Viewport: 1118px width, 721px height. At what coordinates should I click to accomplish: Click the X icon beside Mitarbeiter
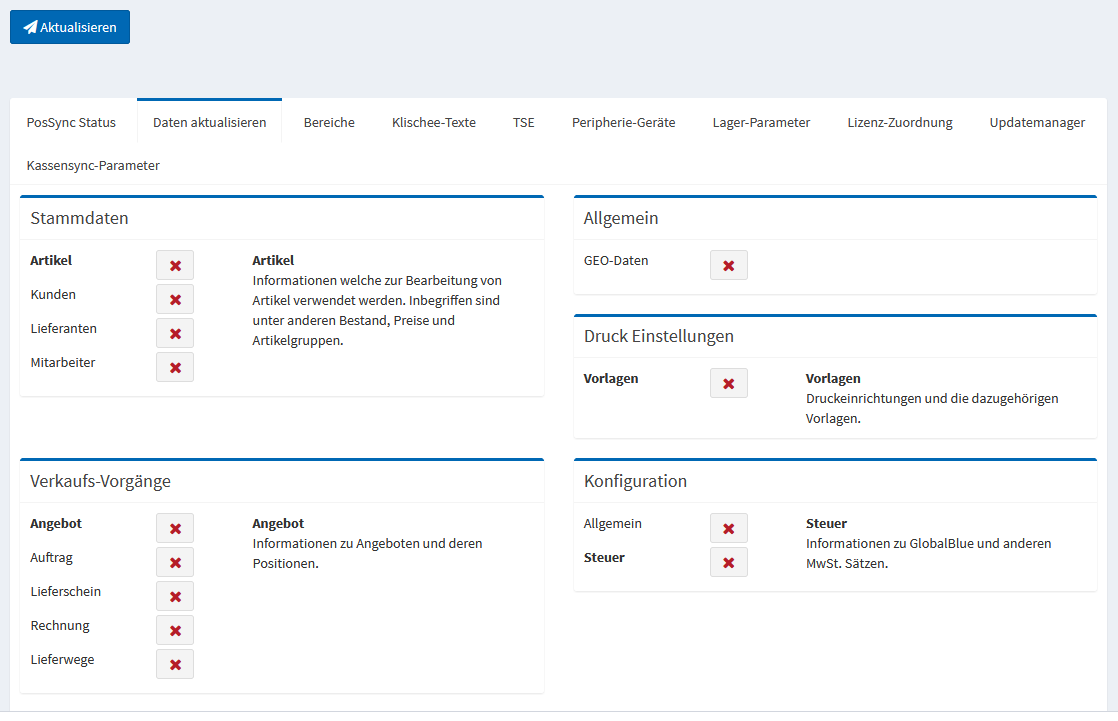click(x=175, y=367)
